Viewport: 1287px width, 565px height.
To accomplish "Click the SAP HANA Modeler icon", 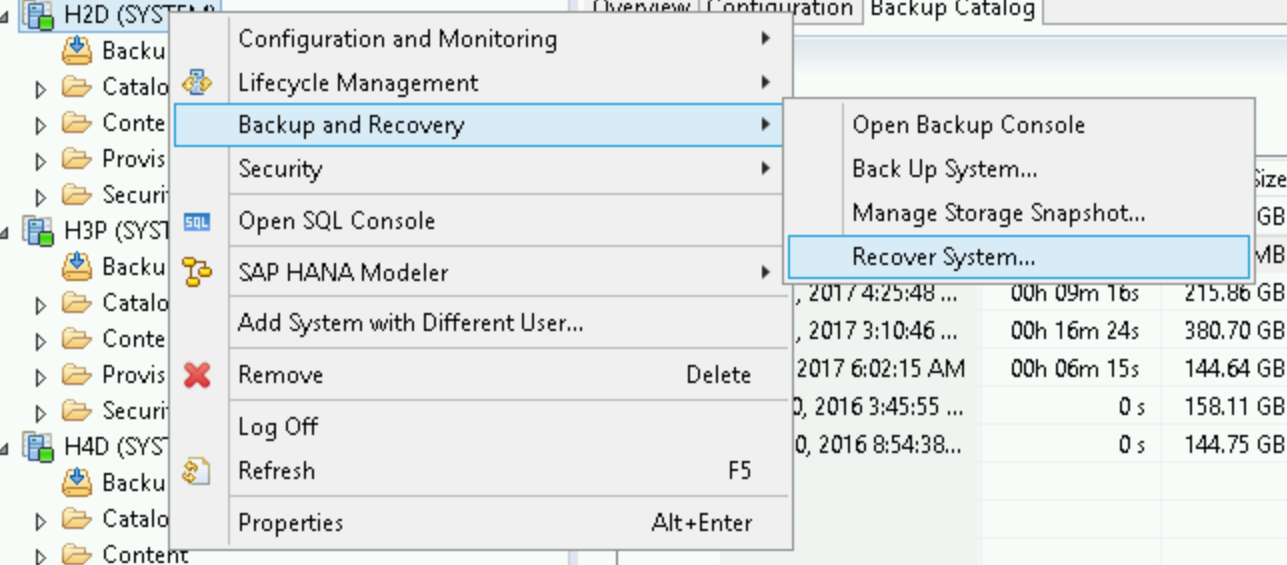I will (197, 272).
